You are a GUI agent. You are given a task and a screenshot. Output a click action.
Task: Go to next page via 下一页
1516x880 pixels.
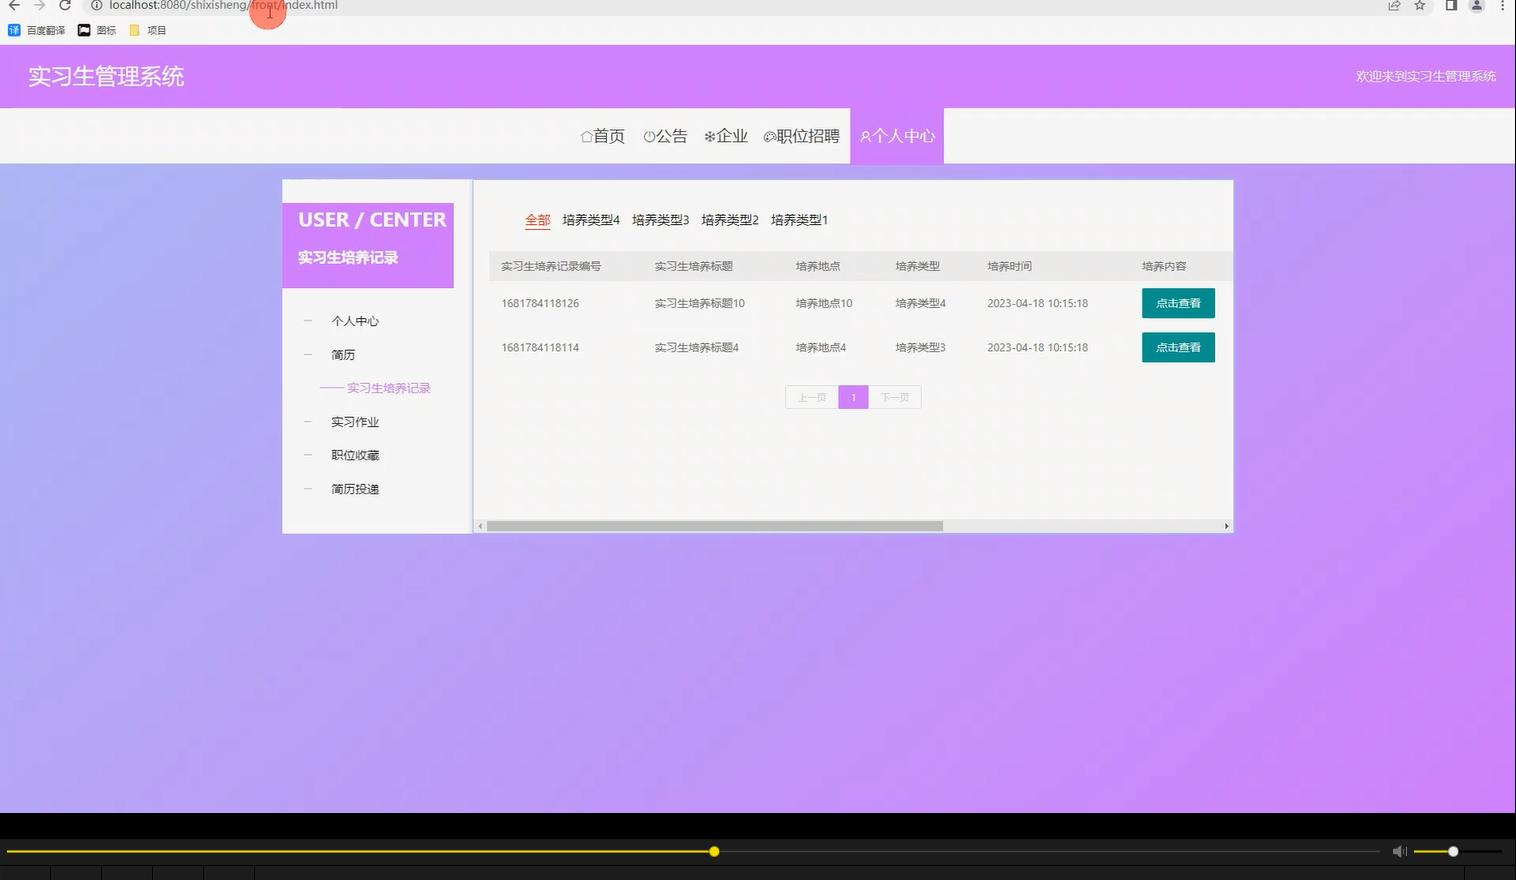(x=894, y=397)
